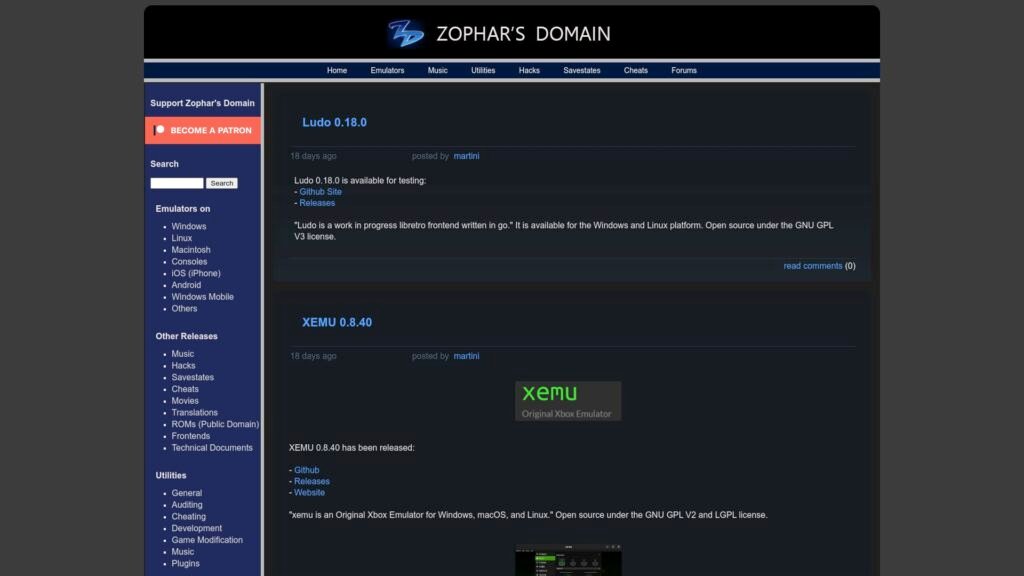
Task: Open Auditing utilities link
Action: (187, 505)
